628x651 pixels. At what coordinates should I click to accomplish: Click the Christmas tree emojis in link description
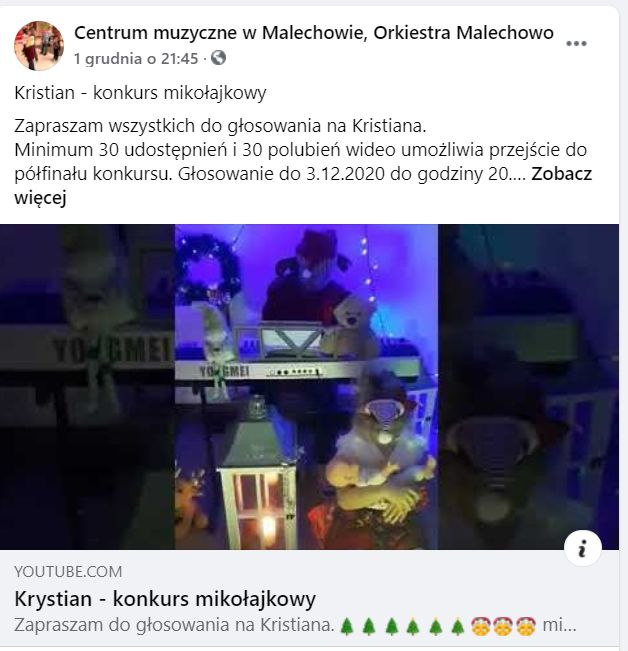pos(402,626)
